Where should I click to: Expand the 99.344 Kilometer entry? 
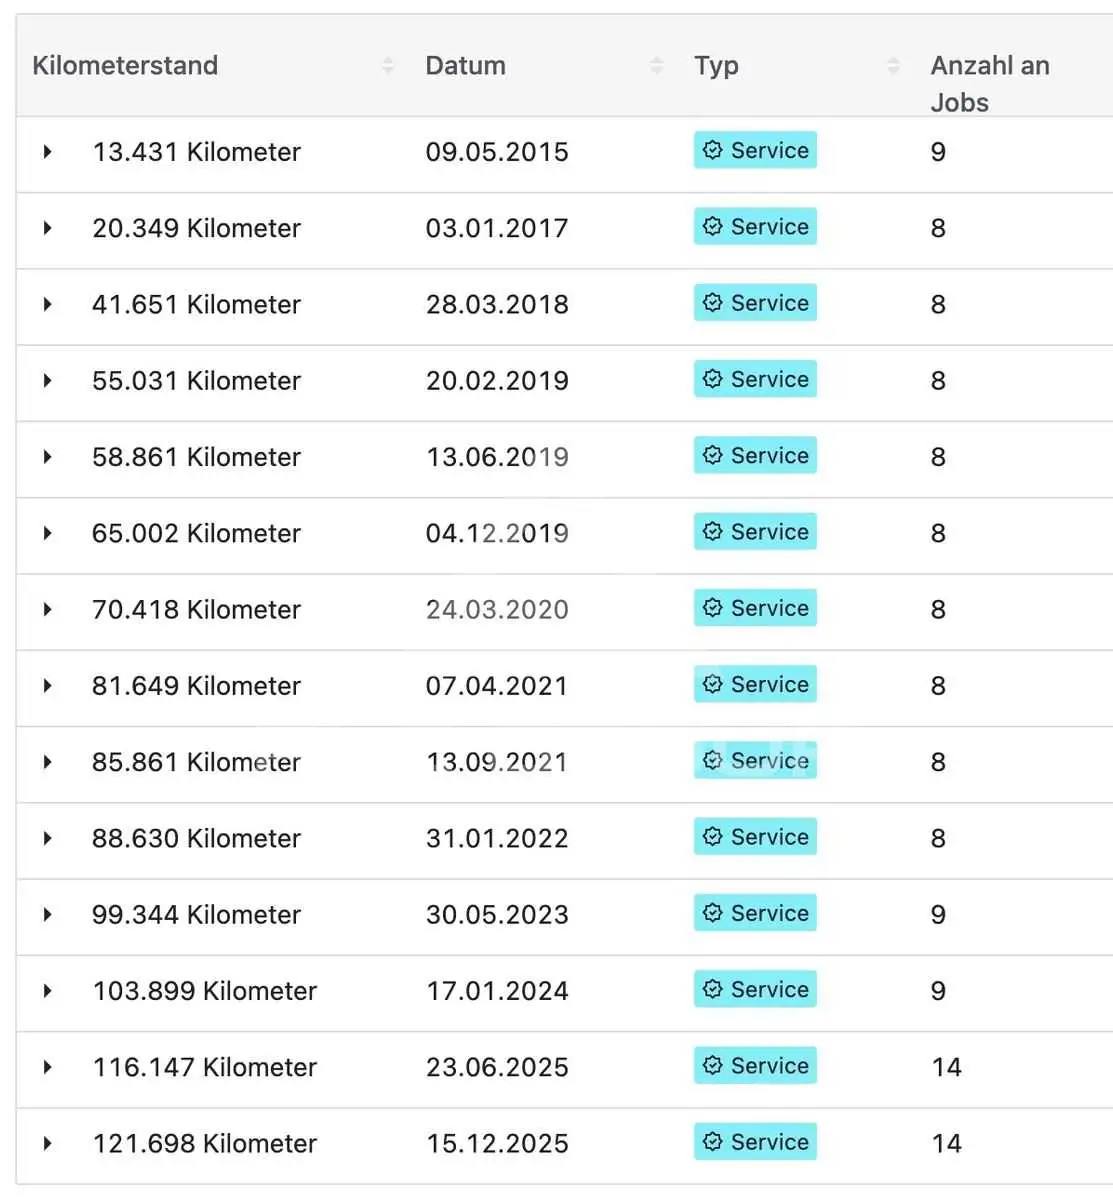[x=47, y=915]
